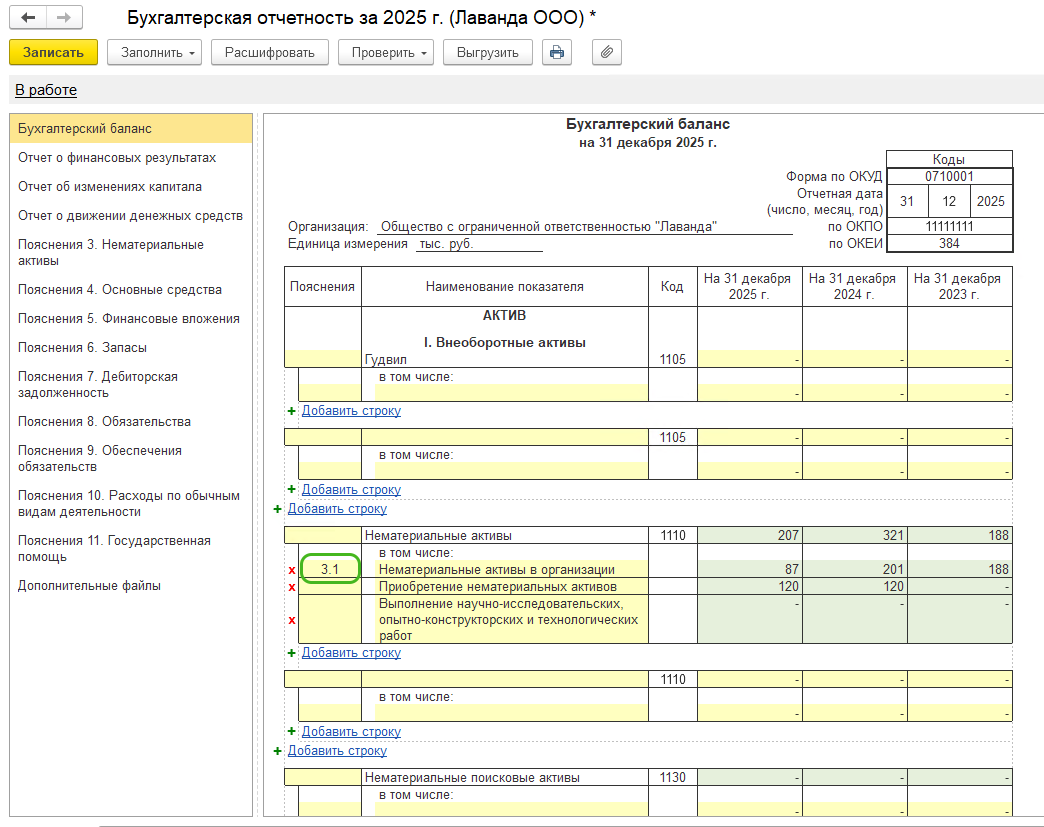Viewport: 1044px width, 827px height.
Task: Open "Отчет о финансовых результатах" section
Action: 117,158
